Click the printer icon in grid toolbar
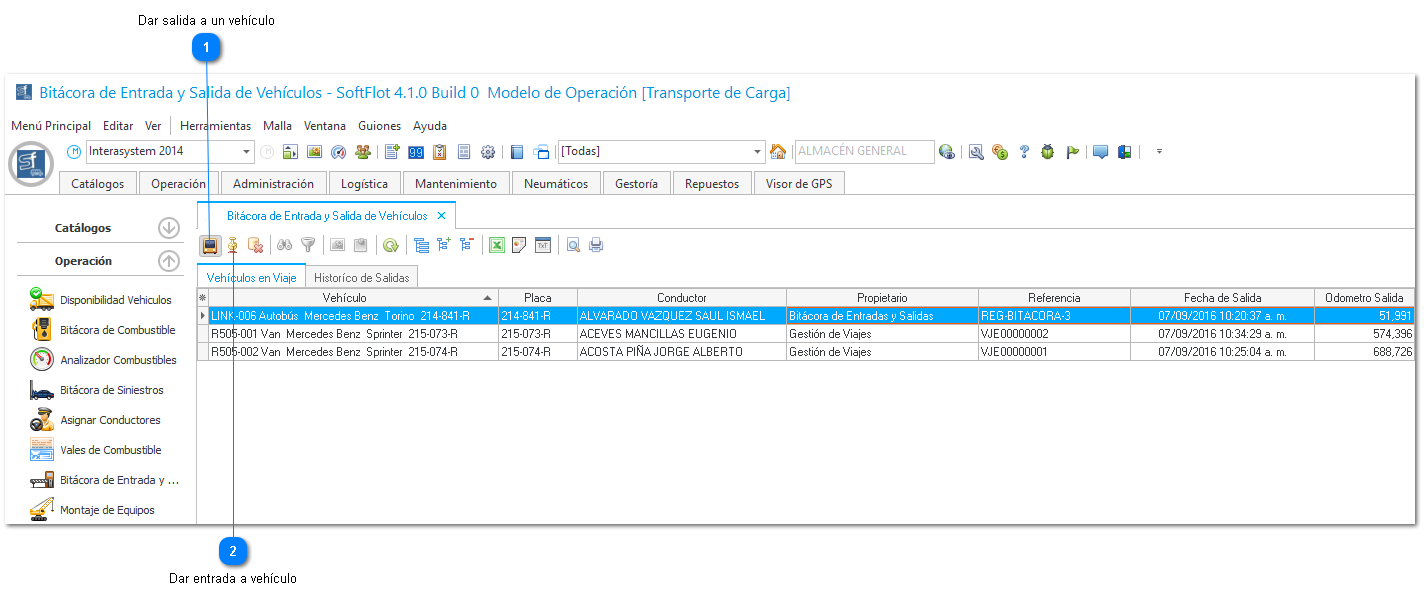Screen dimensions: 1424x602 (596, 245)
